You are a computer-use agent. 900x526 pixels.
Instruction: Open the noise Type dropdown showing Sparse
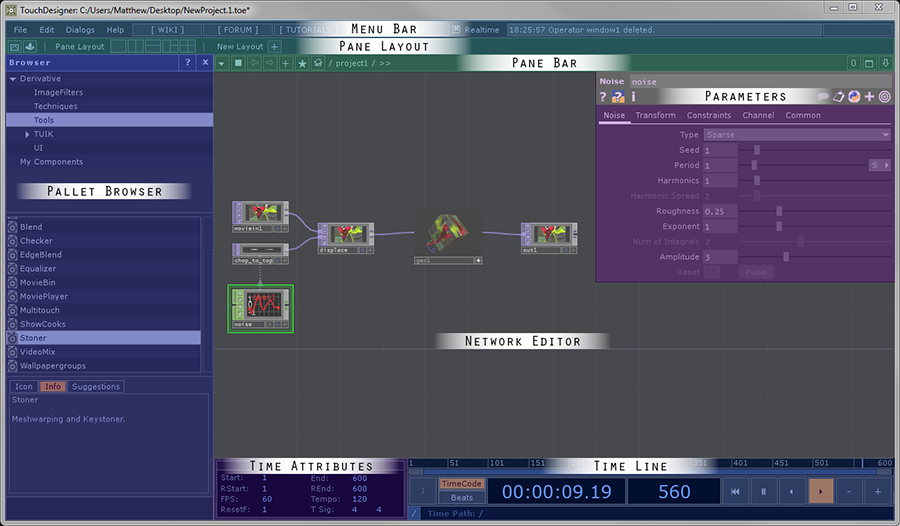click(x=796, y=135)
